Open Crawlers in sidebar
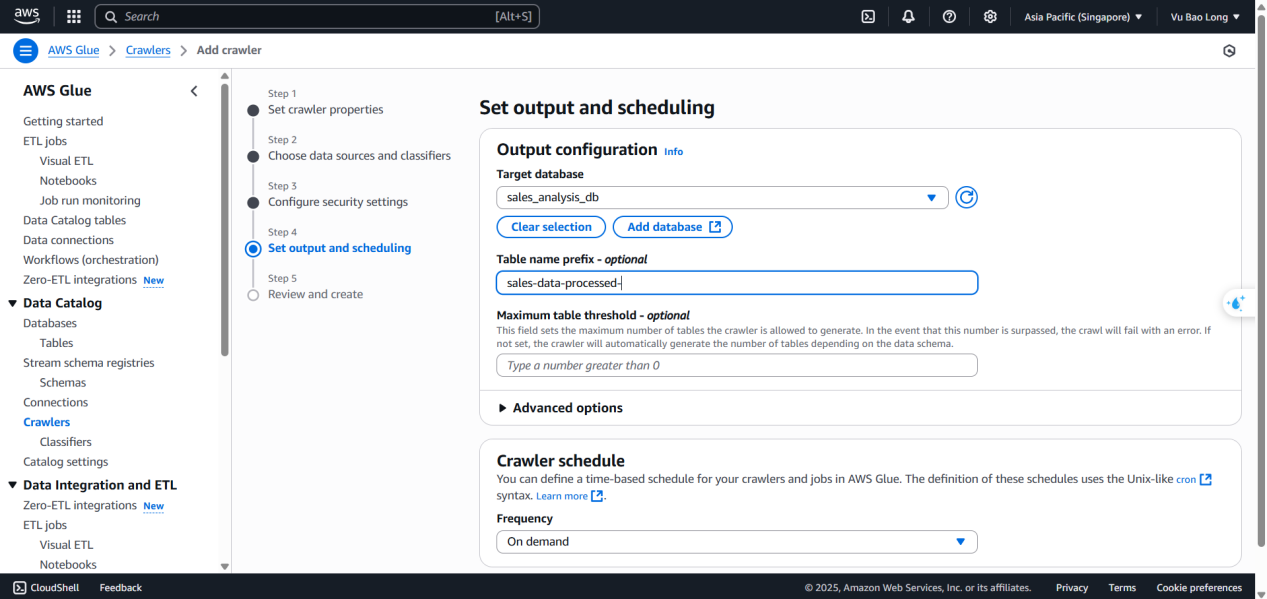Image resolution: width=1267 pixels, height=599 pixels. (47, 422)
